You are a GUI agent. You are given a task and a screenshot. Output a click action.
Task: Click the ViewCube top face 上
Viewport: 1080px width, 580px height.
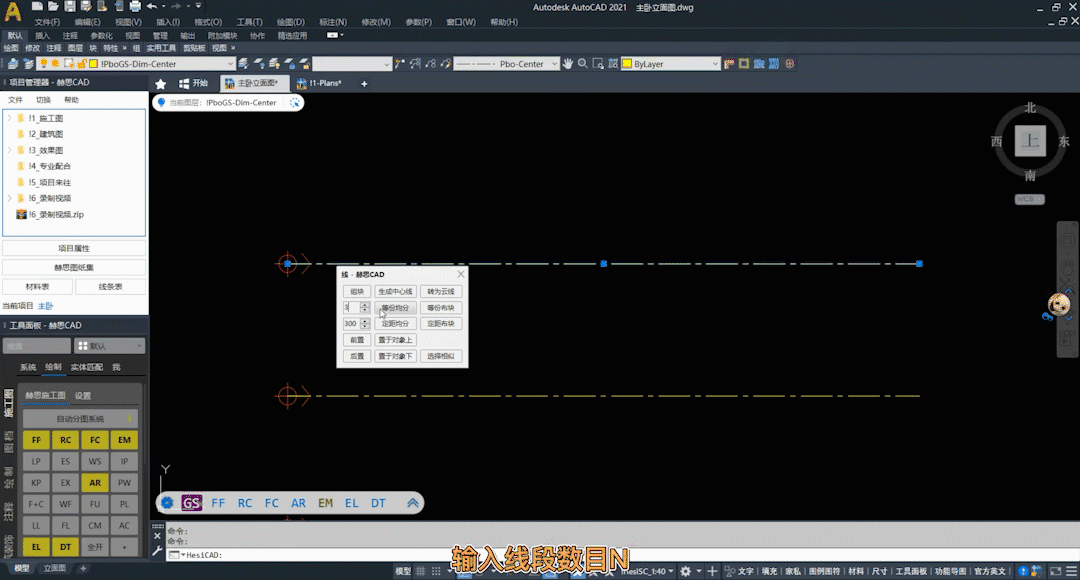pos(1030,141)
